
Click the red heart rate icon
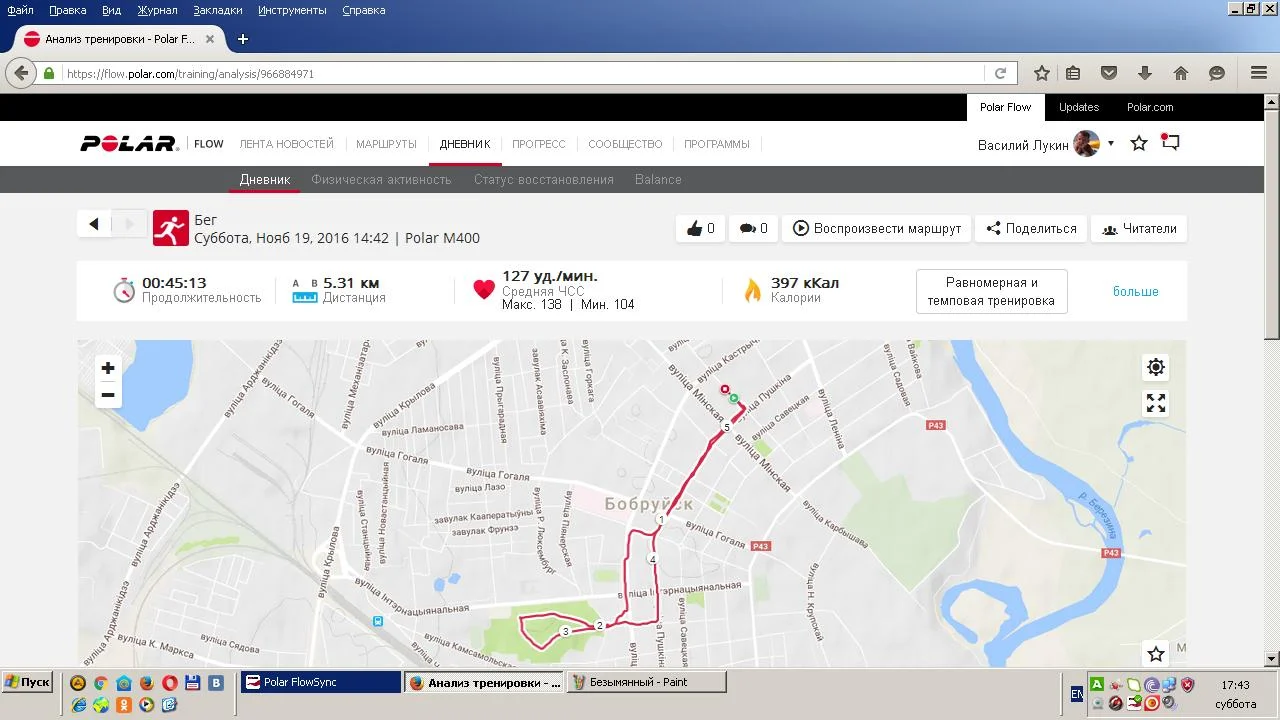click(x=484, y=290)
